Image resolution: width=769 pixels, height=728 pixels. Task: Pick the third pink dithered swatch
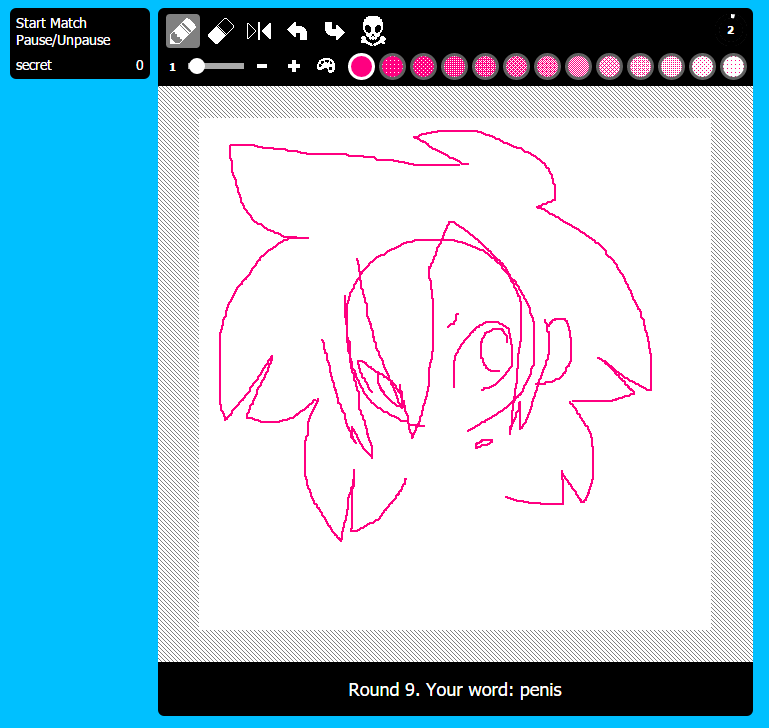pyautogui.click(x=485, y=67)
